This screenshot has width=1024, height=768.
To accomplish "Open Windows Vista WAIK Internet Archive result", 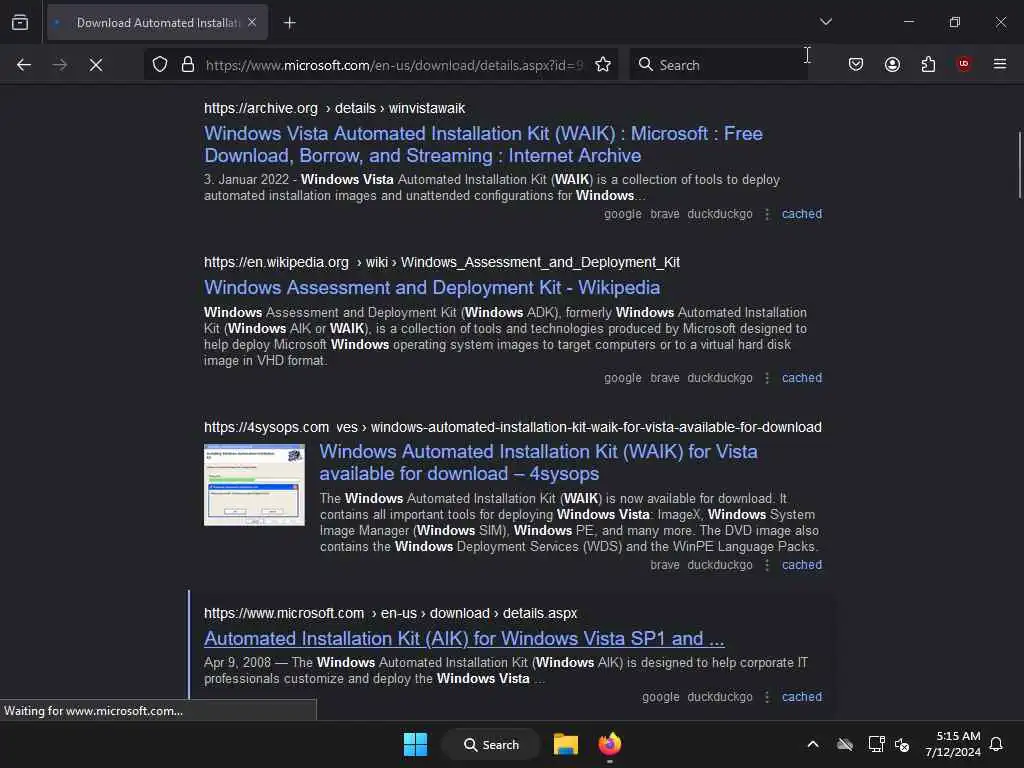I will [483, 144].
